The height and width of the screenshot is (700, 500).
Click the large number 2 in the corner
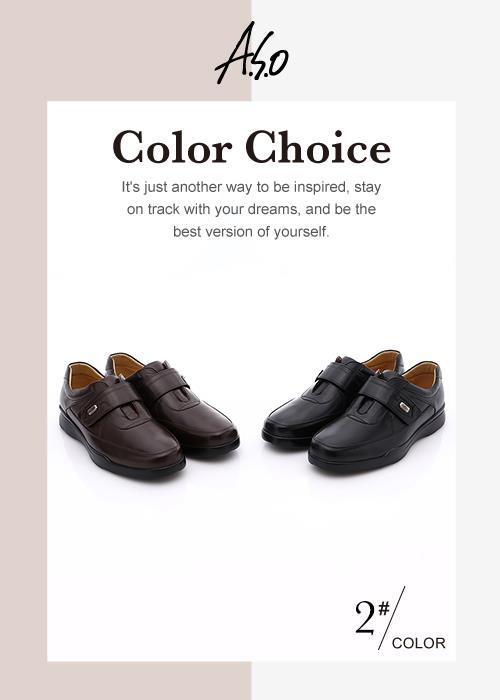click(x=365, y=617)
